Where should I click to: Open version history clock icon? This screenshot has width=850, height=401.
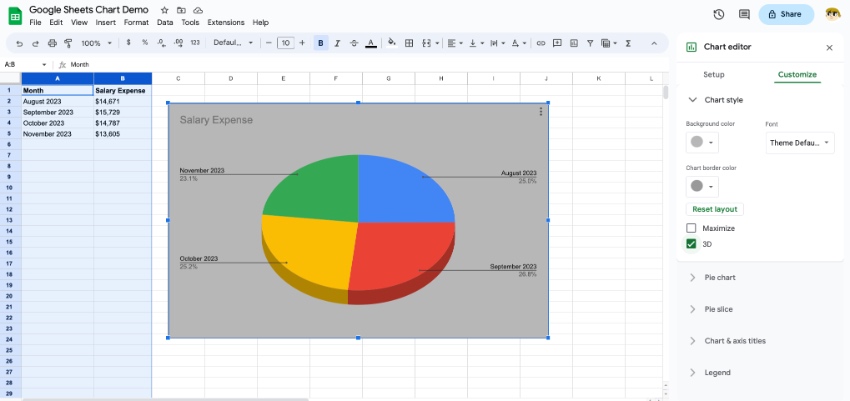click(719, 15)
